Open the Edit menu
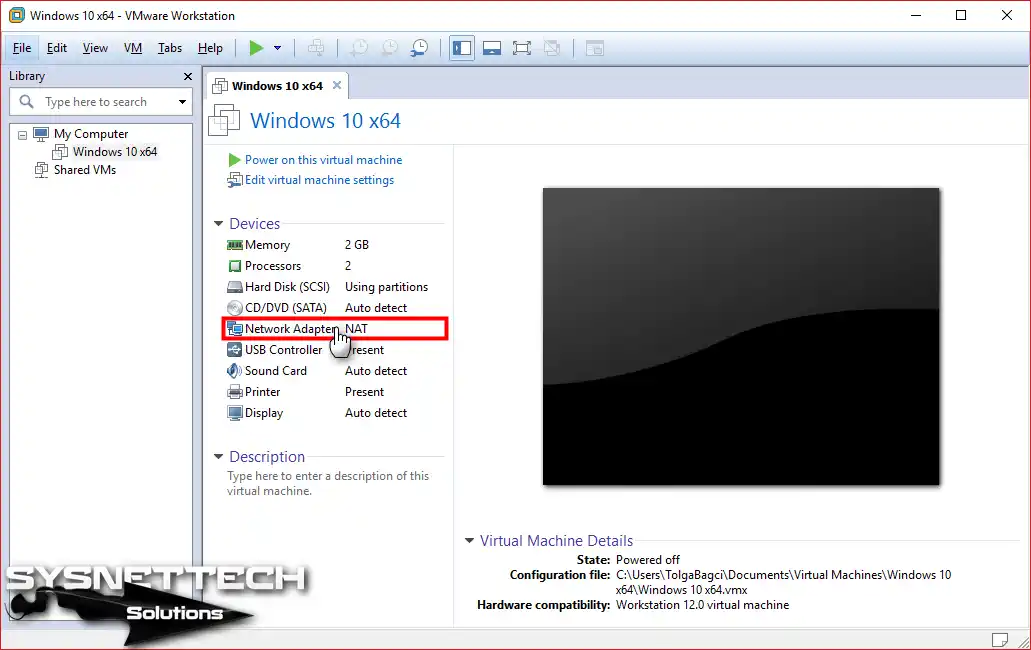This screenshot has width=1031, height=650. click(57, 48)
